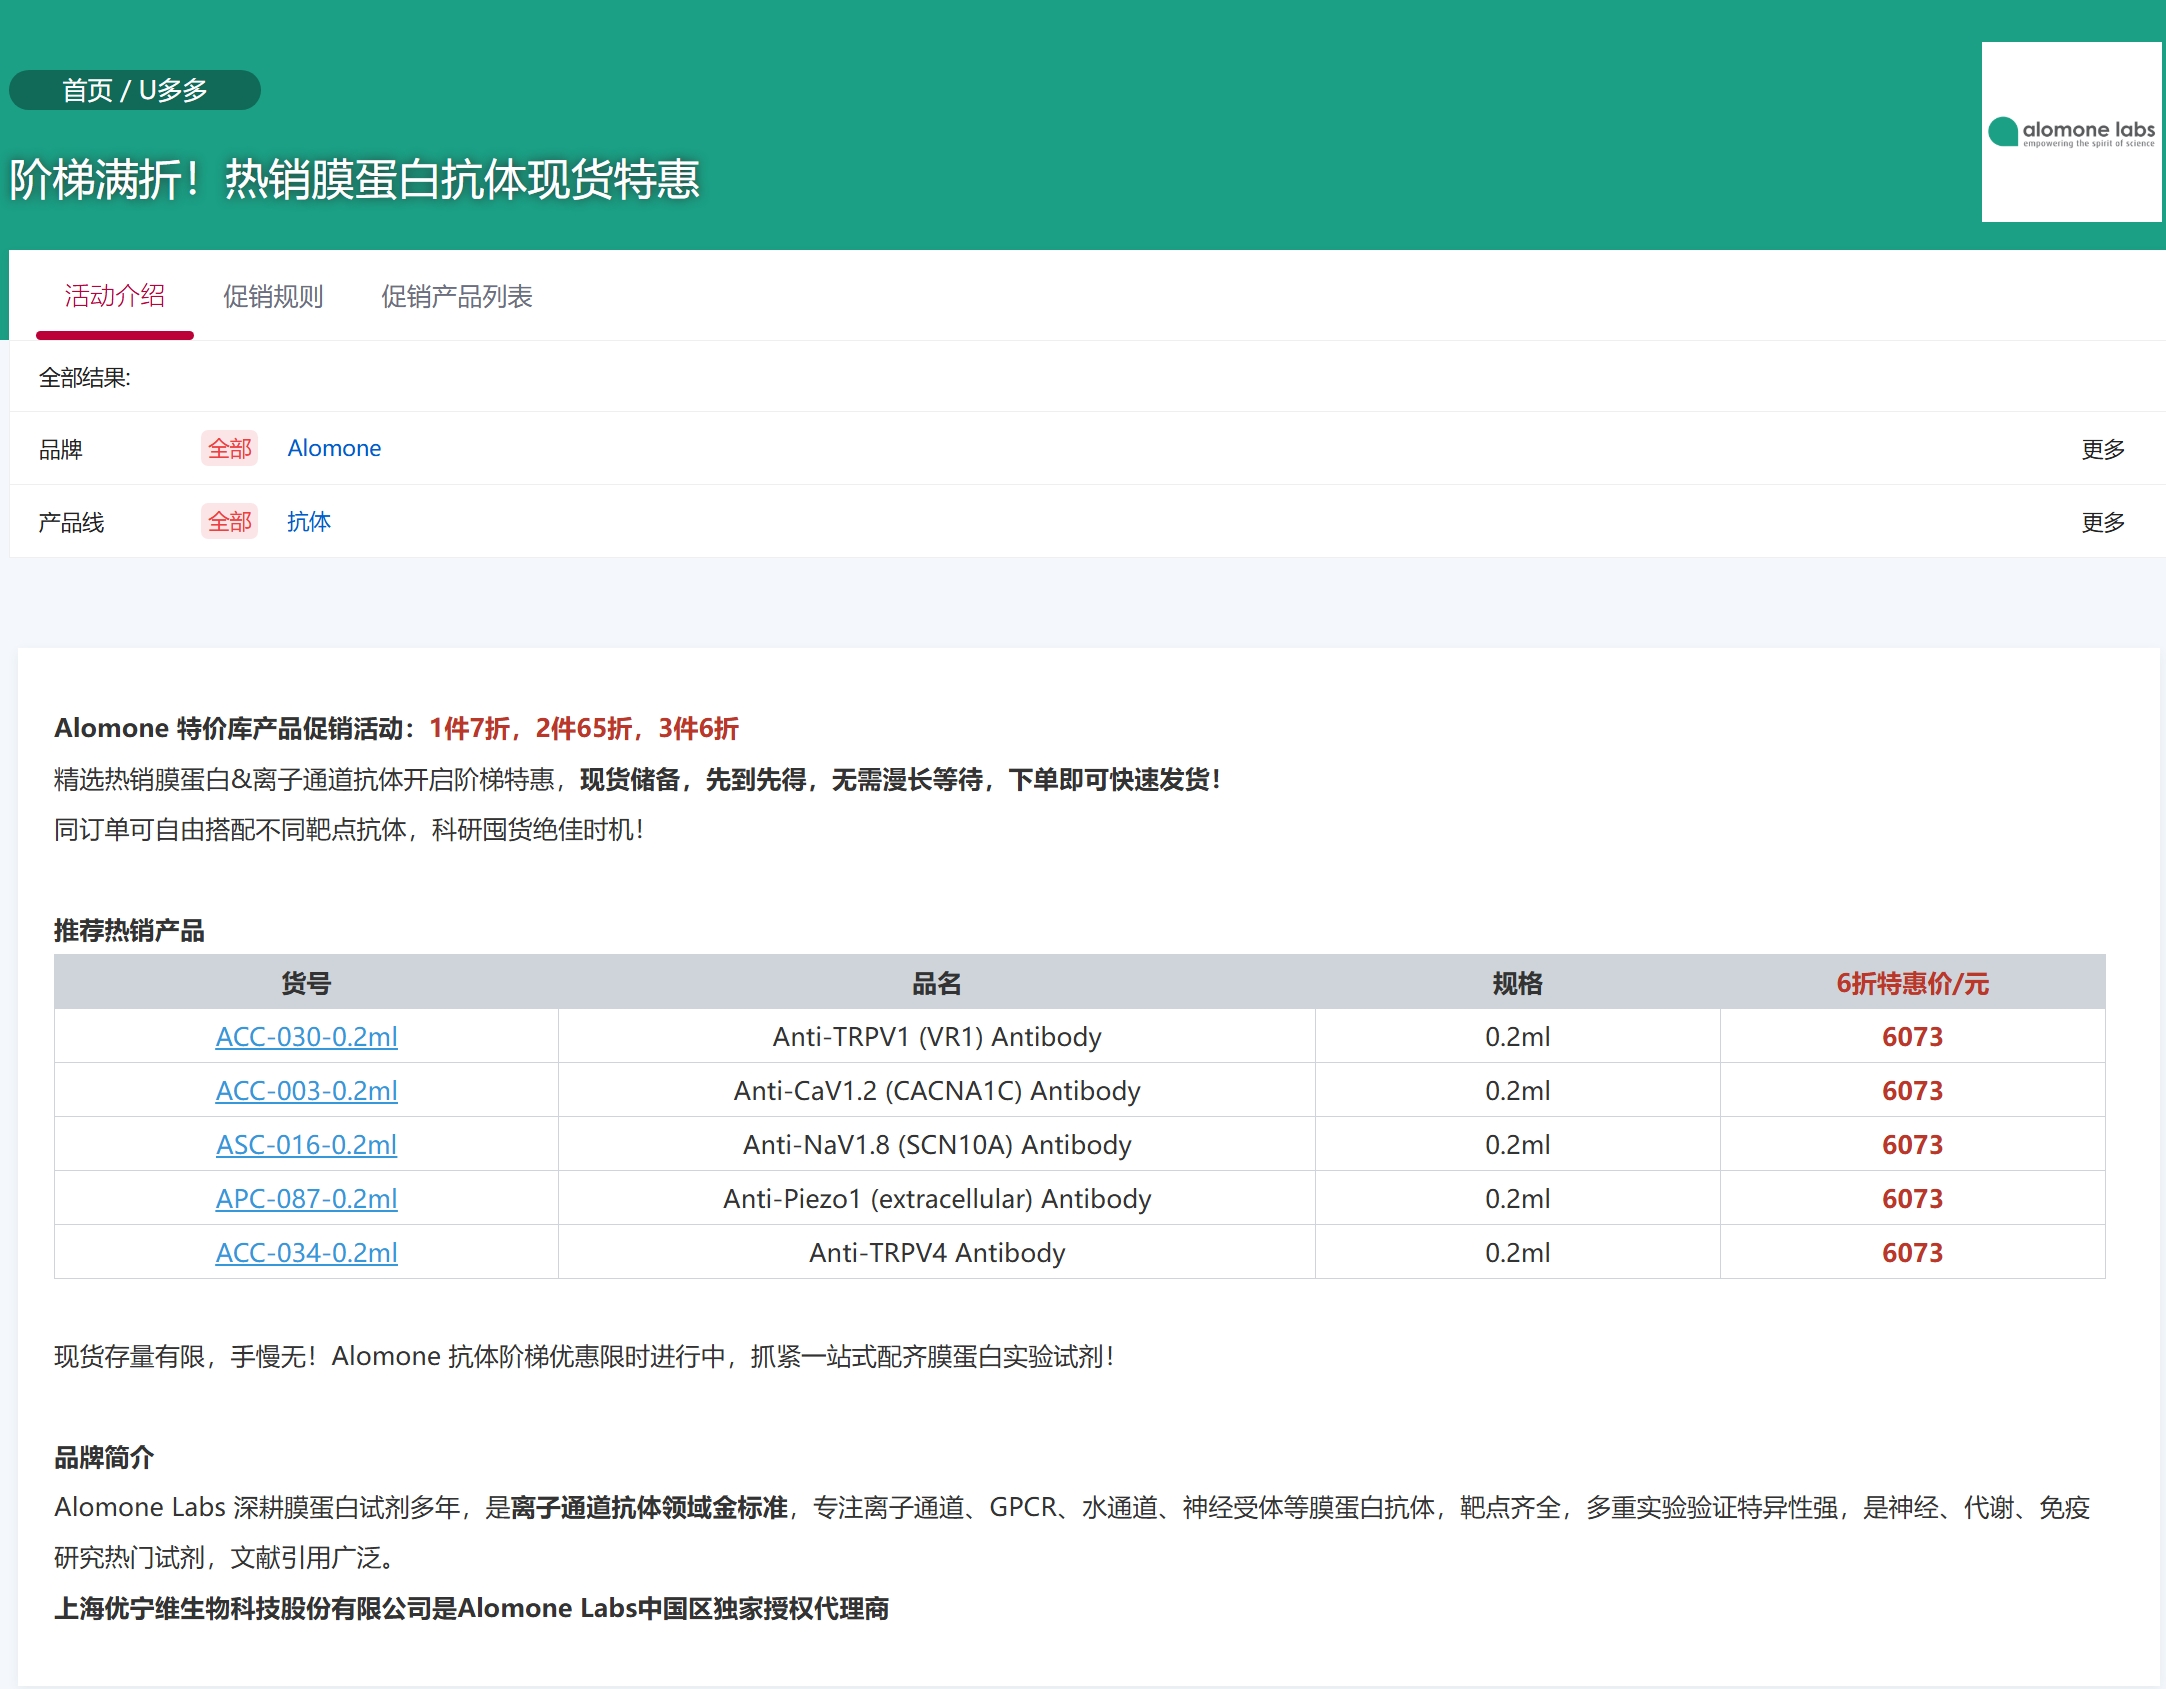
Task: Click the Anti-CaV1.2 (CACNA1C) Antibody cell
Action: 937,1090
